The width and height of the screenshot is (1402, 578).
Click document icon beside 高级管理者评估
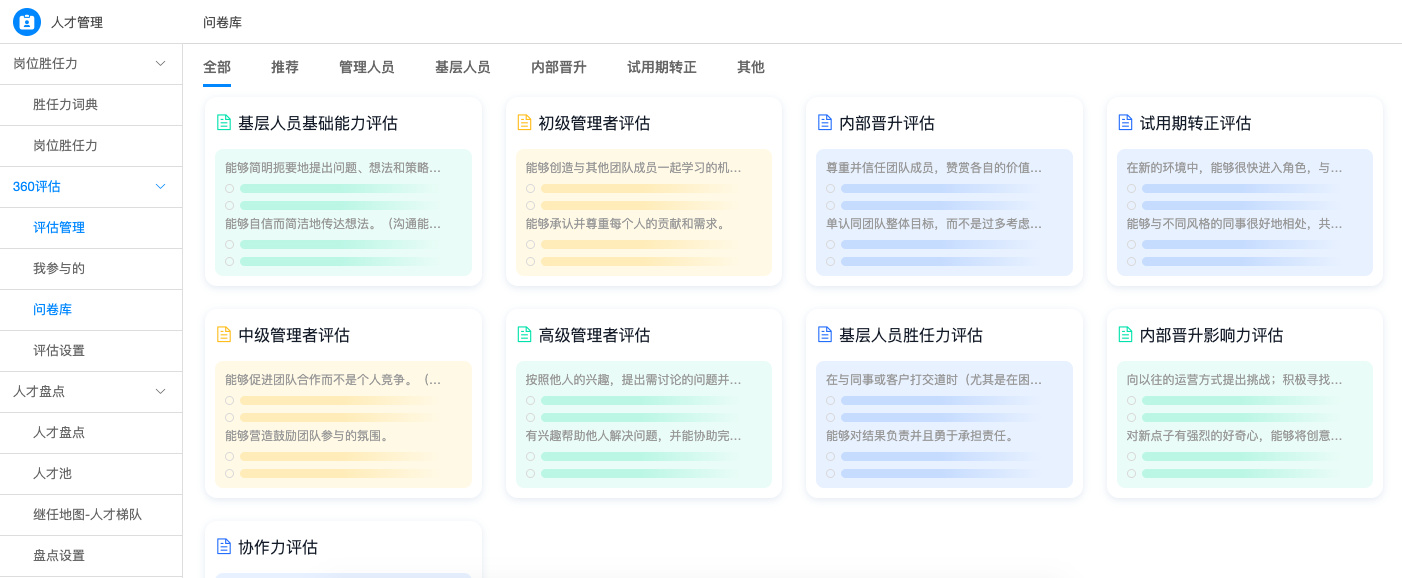(524, 335)
